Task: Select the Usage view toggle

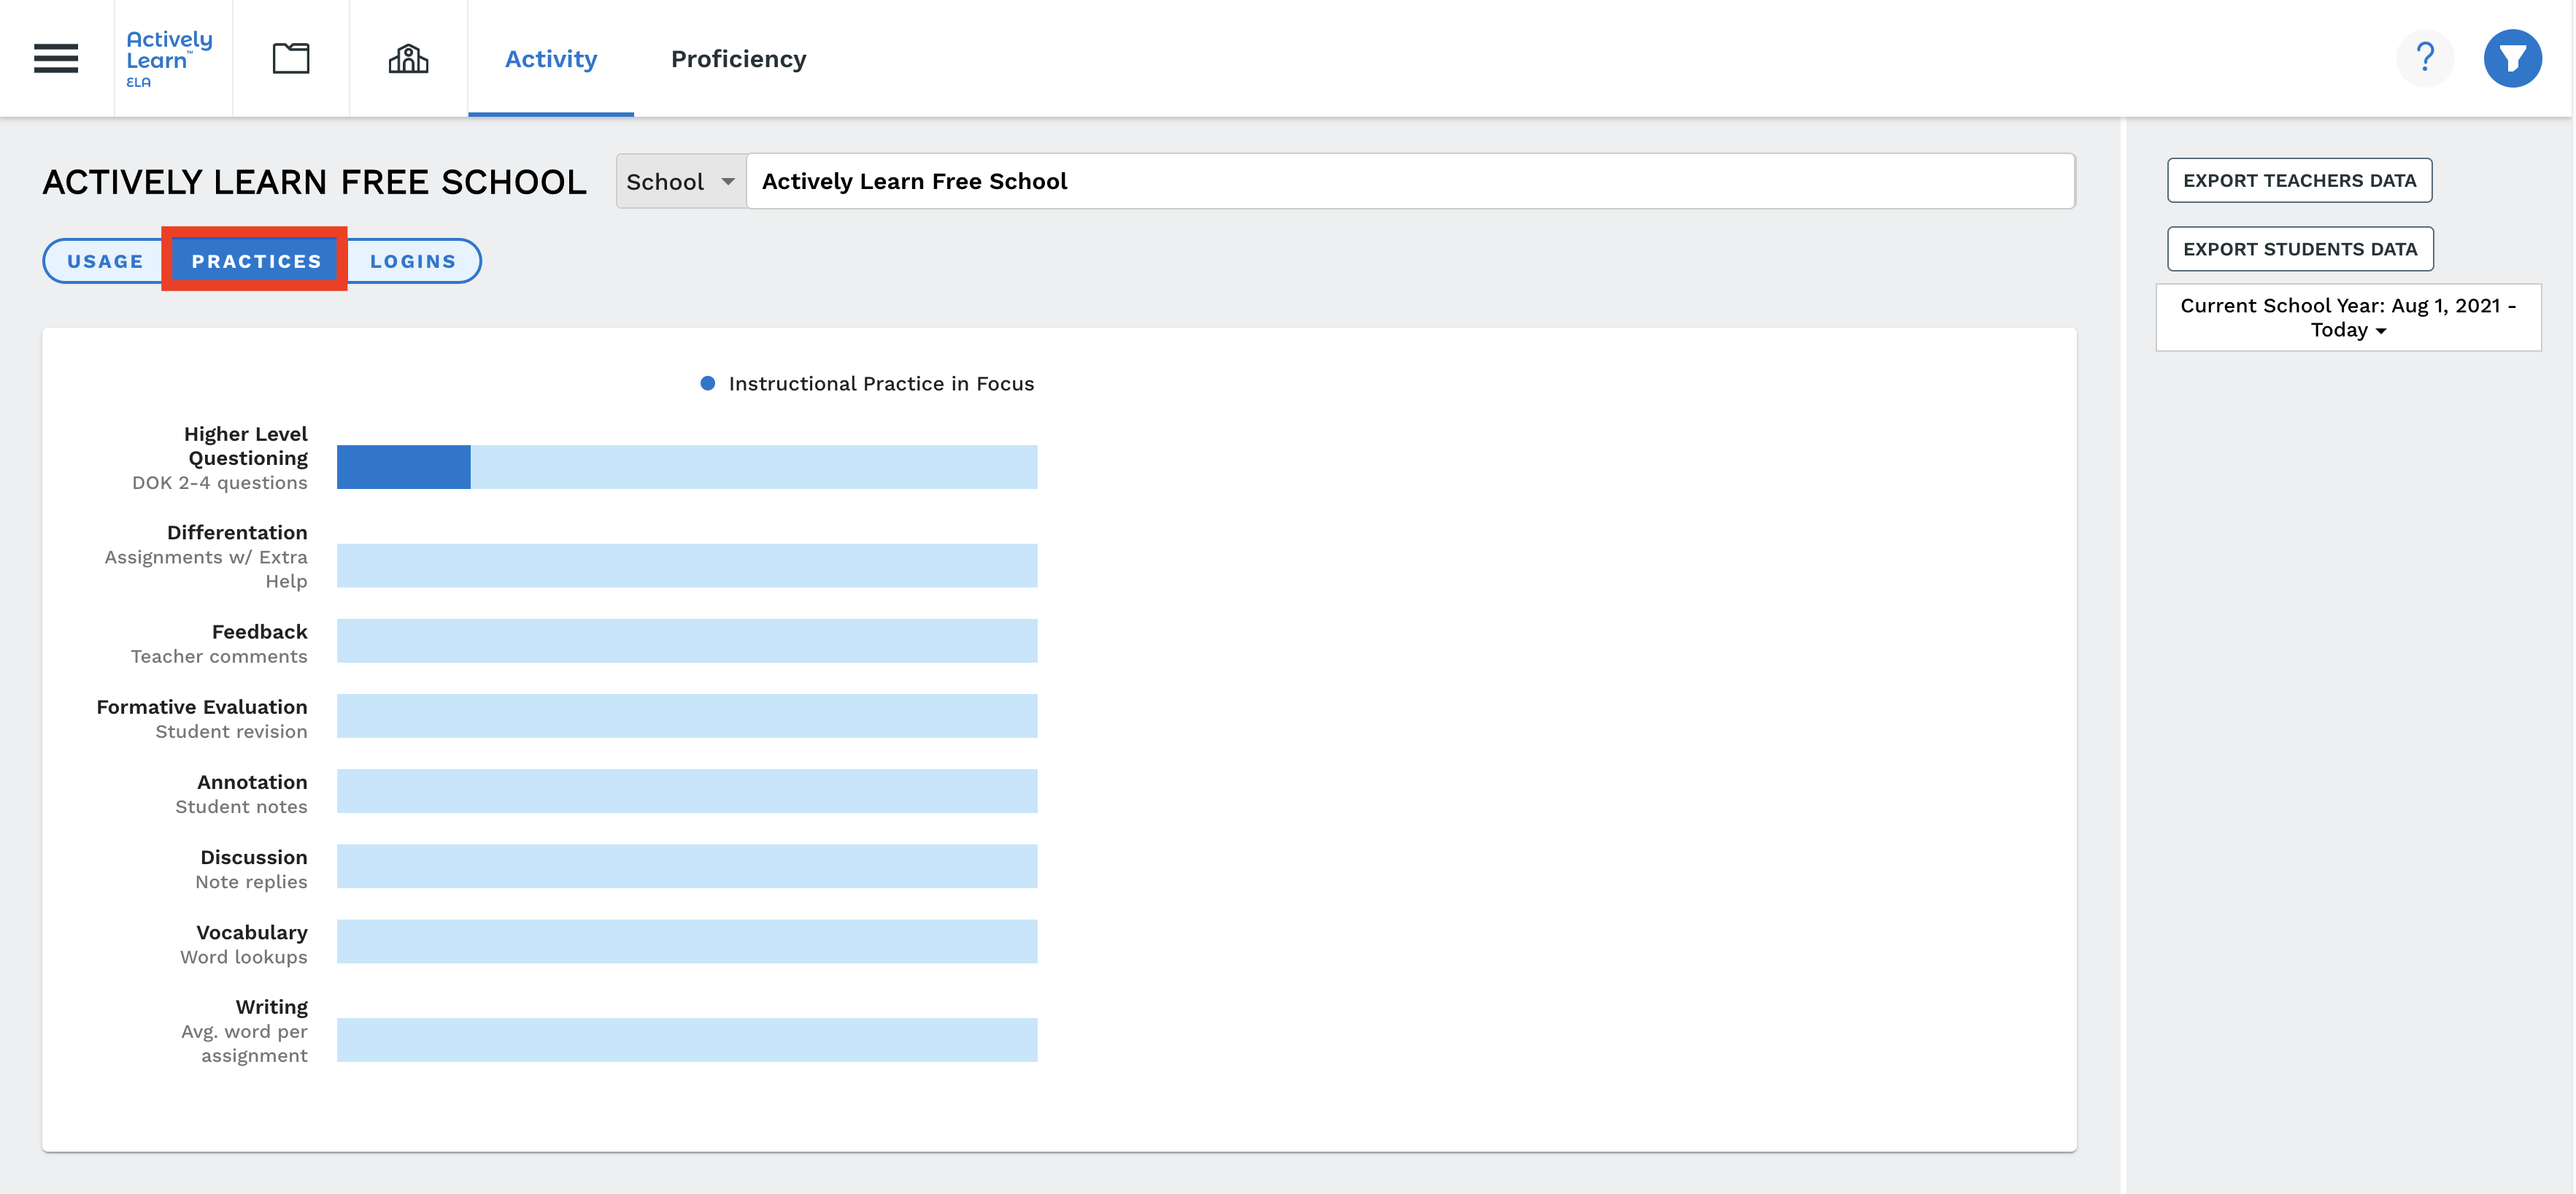Action: pyautogui.click(x=105, y=261)
